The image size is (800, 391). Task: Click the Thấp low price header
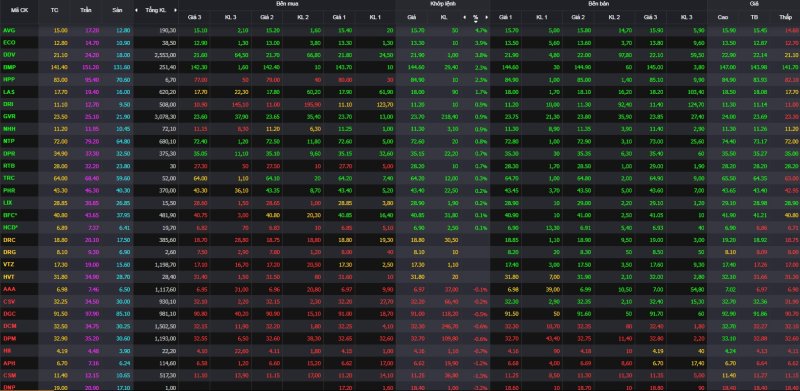click(785, 17)
